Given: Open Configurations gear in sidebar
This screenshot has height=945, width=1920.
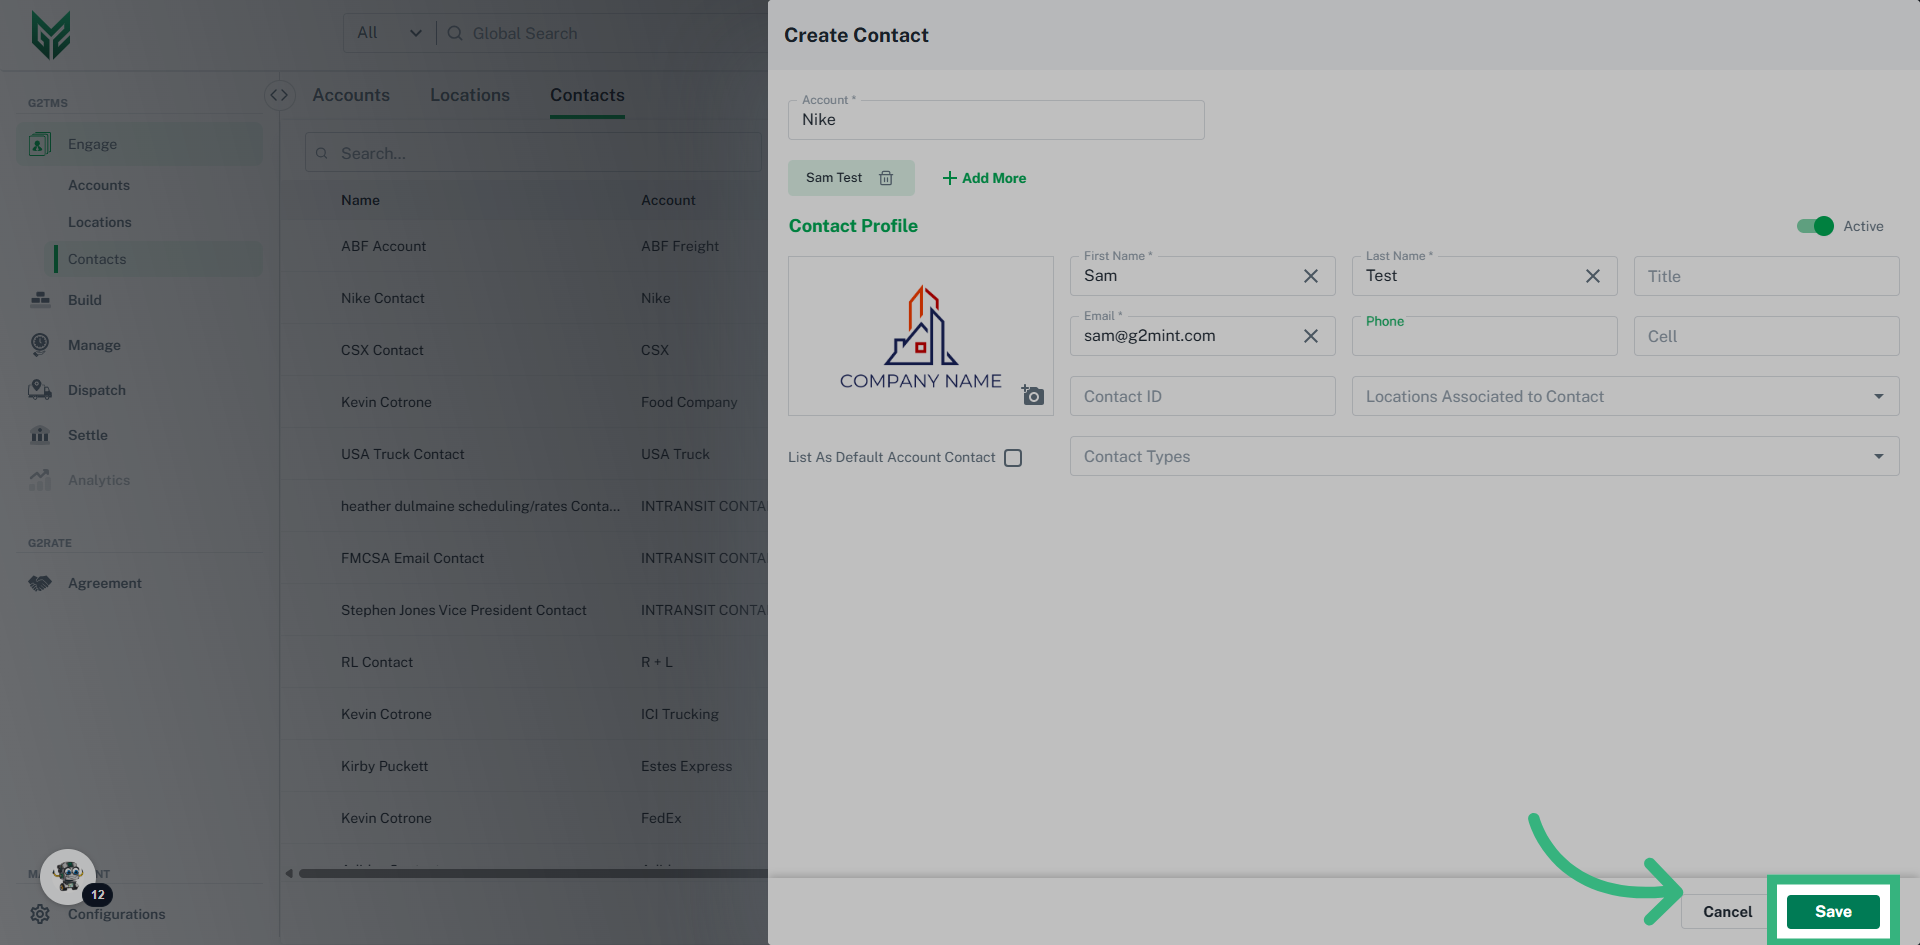Looking at the screenshot, I should [x=40, y=914].
